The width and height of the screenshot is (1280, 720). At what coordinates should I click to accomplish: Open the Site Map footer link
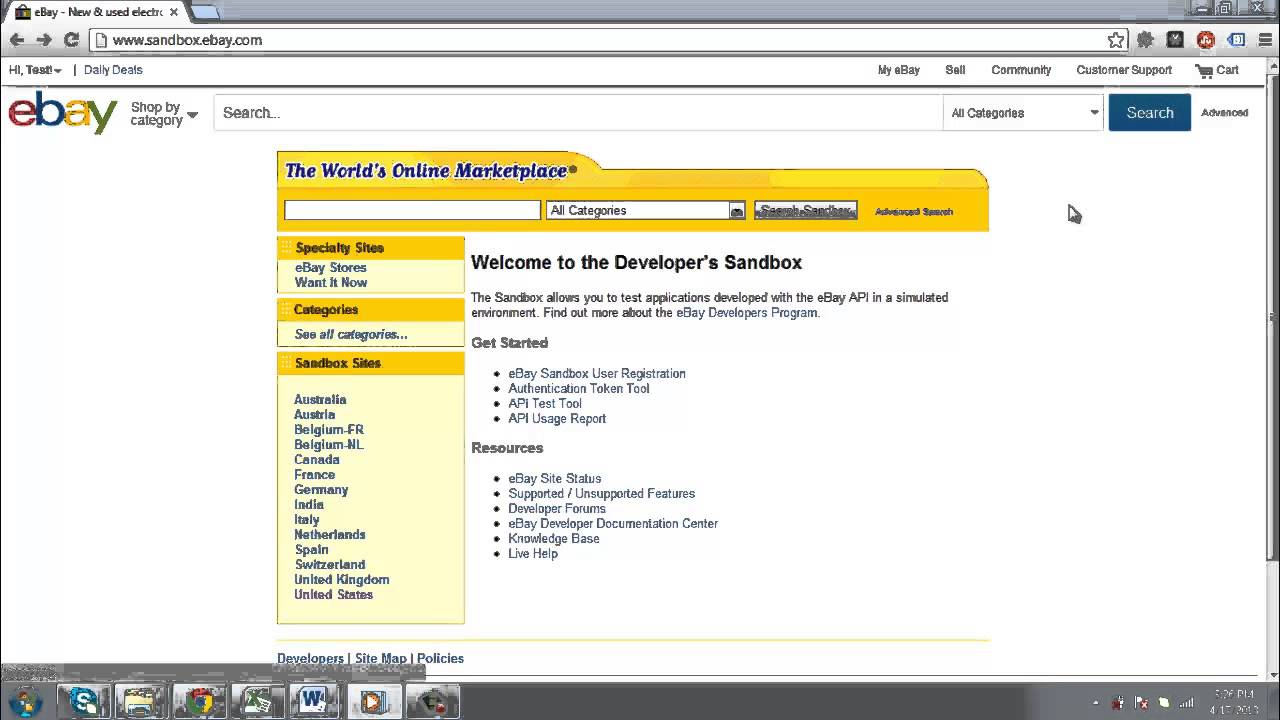tap(381, 659)
